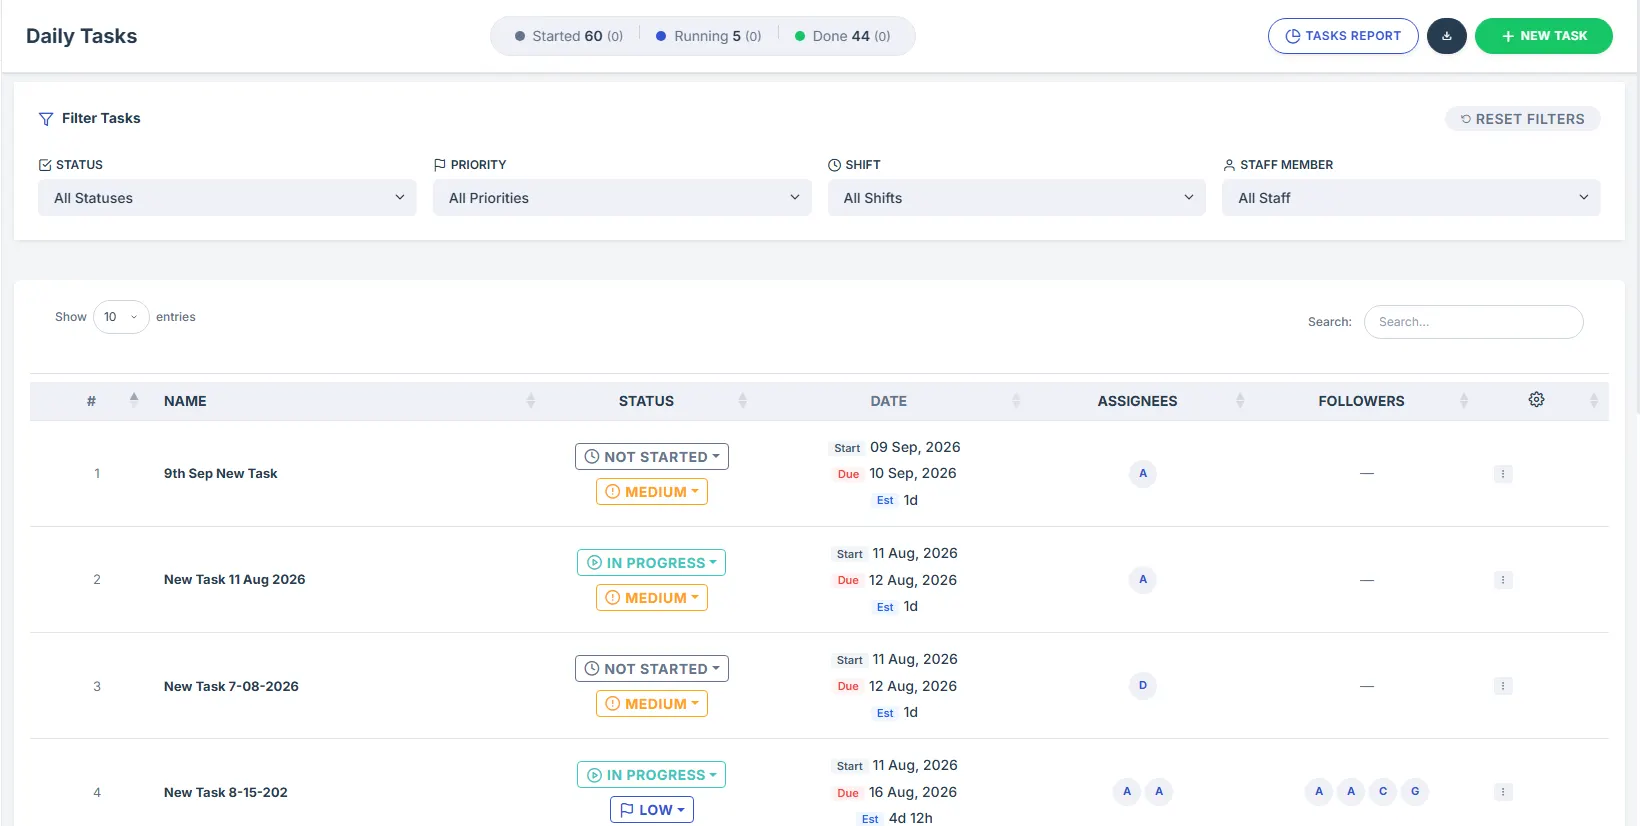Open task New Task 11 Aug 2026
This screenshot has height=826, width=1640.
pyautogui.click(x=235, y=580)
